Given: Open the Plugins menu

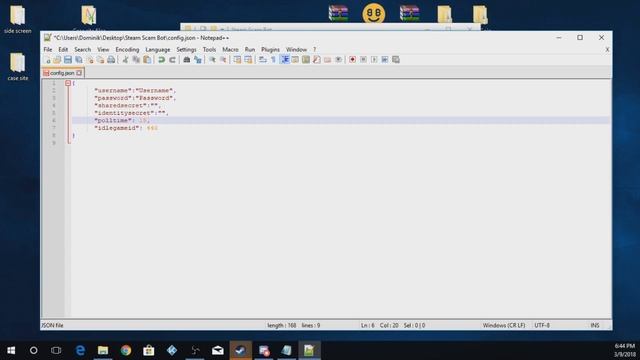Looking at the screenshot, I should [x=270, y=49].
